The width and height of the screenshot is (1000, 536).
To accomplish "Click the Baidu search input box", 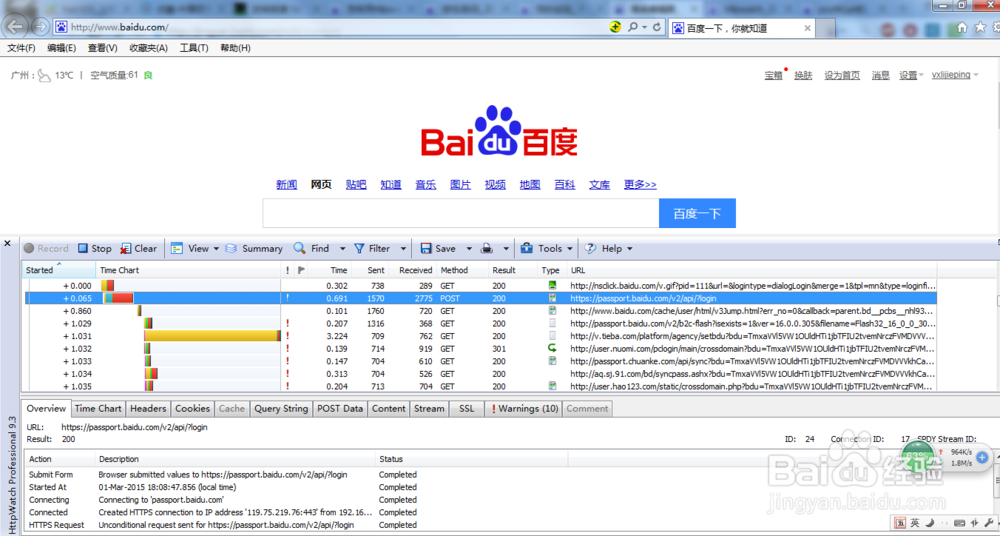I will click(460, 213).
